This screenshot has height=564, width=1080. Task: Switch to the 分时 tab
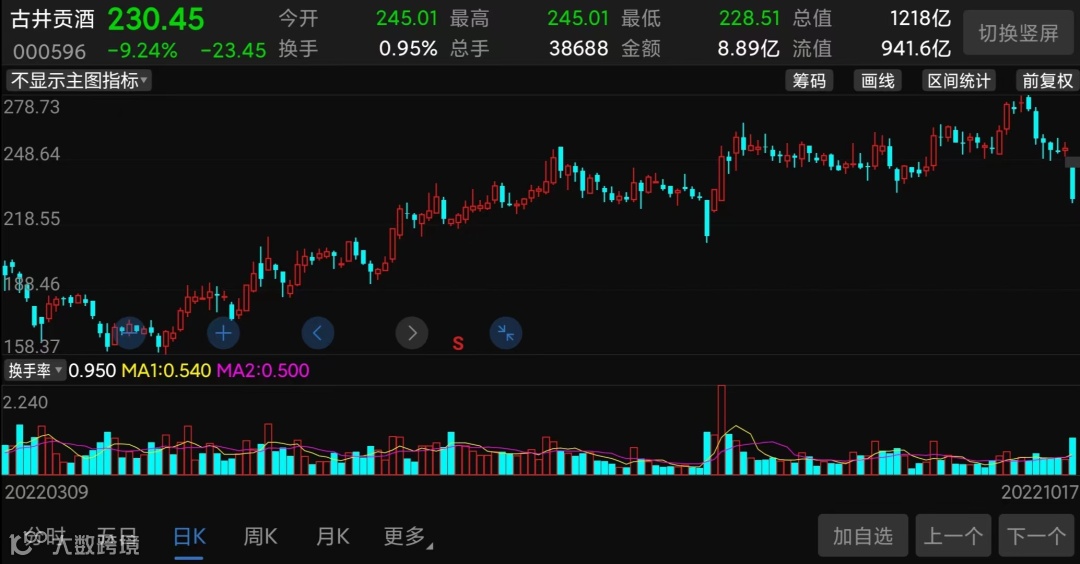click(44, 536)
